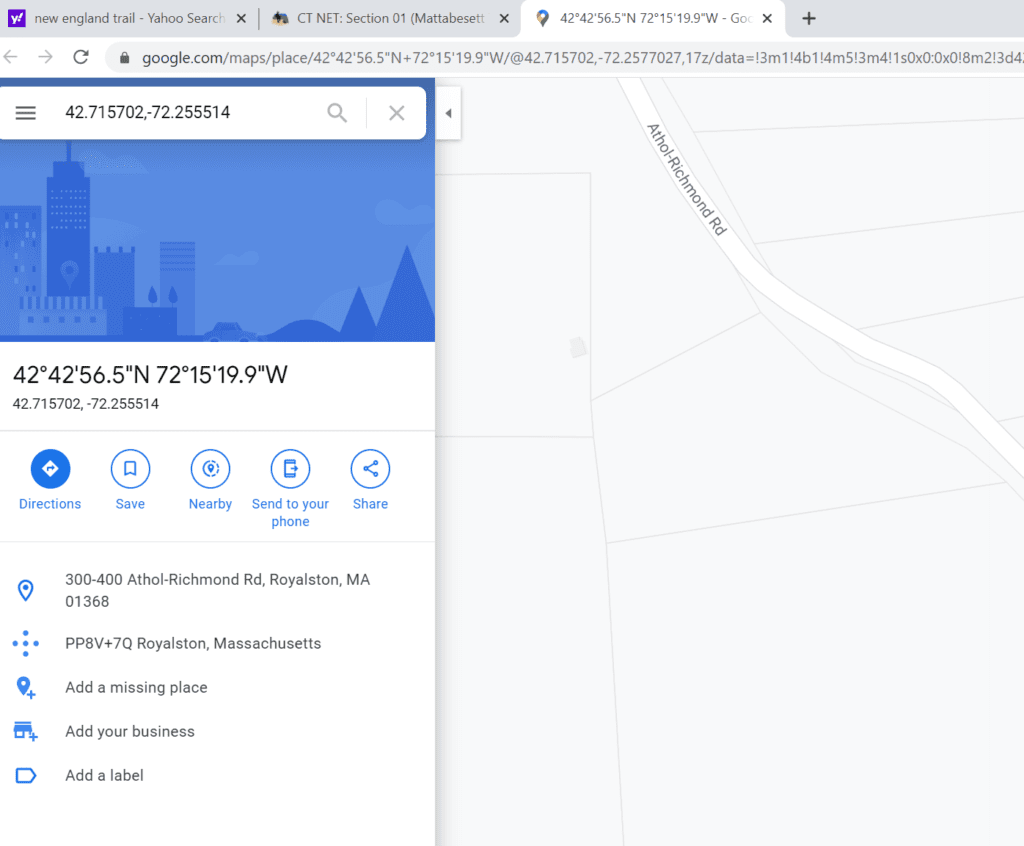Click the Athol-Richmond Rd address entry
The width and height of the screenshot is (1024, 846).
pos(217,590)
